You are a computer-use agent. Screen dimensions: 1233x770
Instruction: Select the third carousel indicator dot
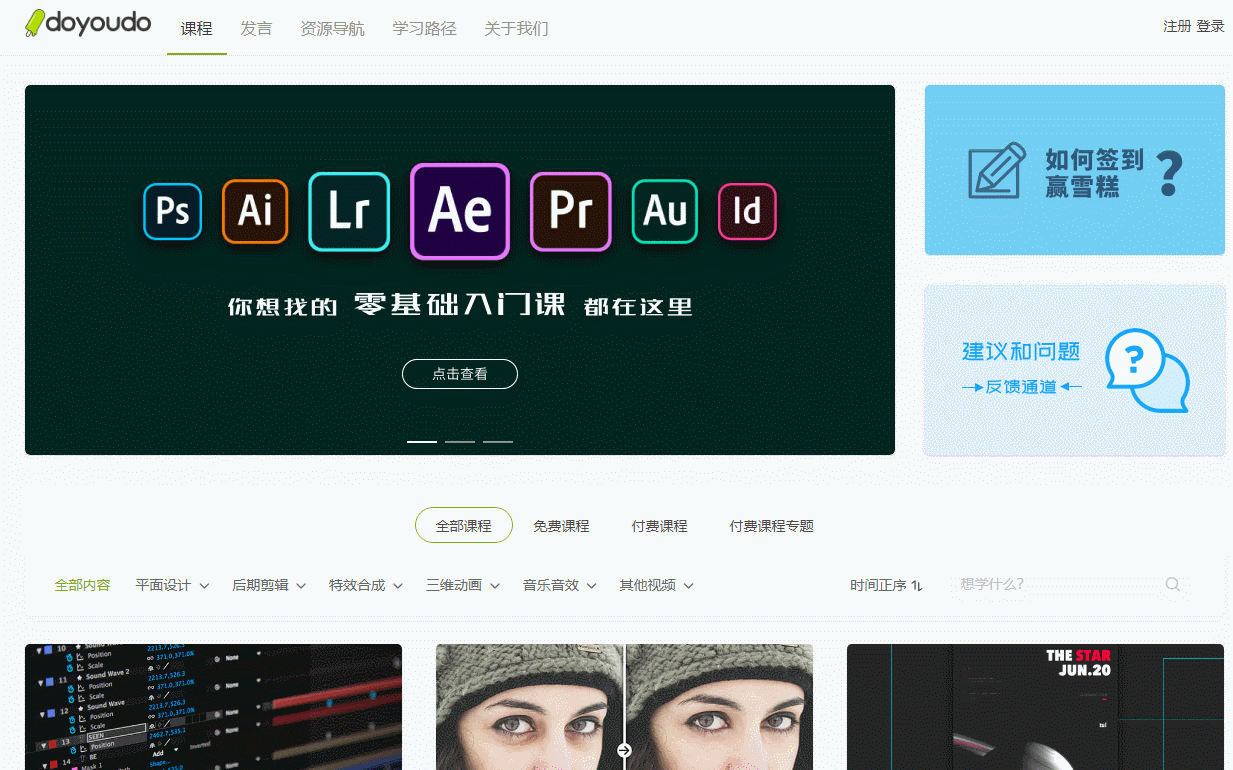click(497, 441)
